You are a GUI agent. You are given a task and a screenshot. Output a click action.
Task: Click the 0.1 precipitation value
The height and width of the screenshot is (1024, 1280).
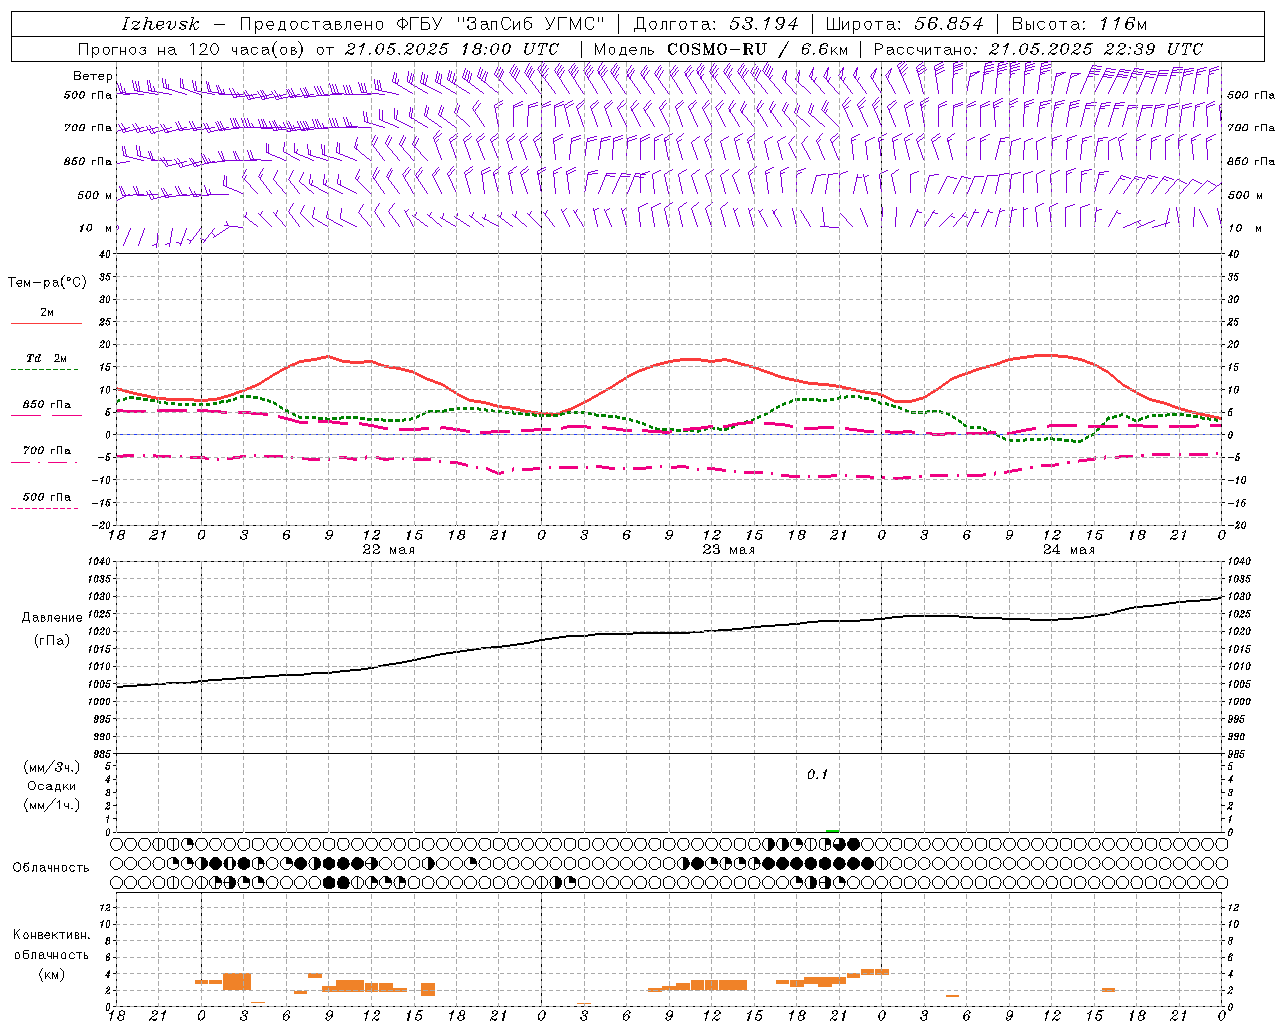tap(818, 775)
